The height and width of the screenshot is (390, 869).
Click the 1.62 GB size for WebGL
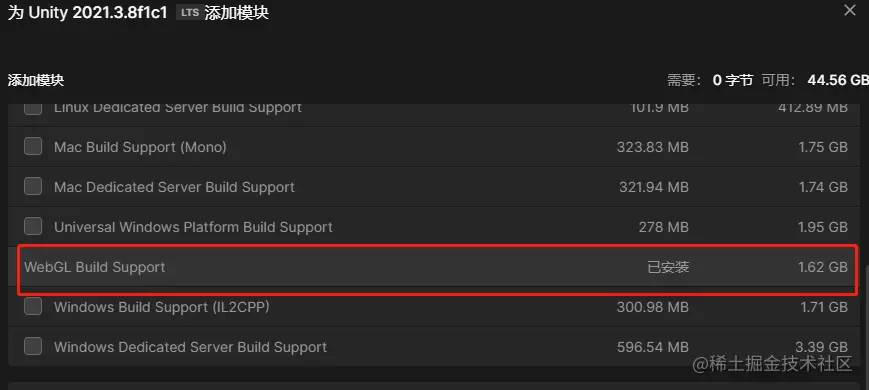click(x=823, y=267)
